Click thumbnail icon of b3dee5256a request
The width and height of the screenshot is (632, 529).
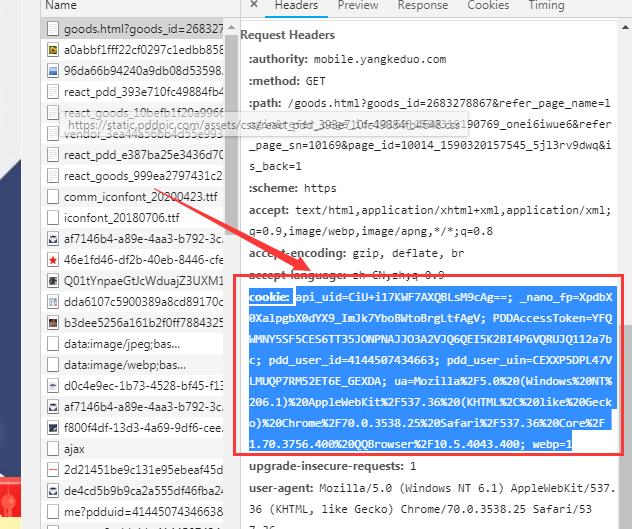click(53, 323)
